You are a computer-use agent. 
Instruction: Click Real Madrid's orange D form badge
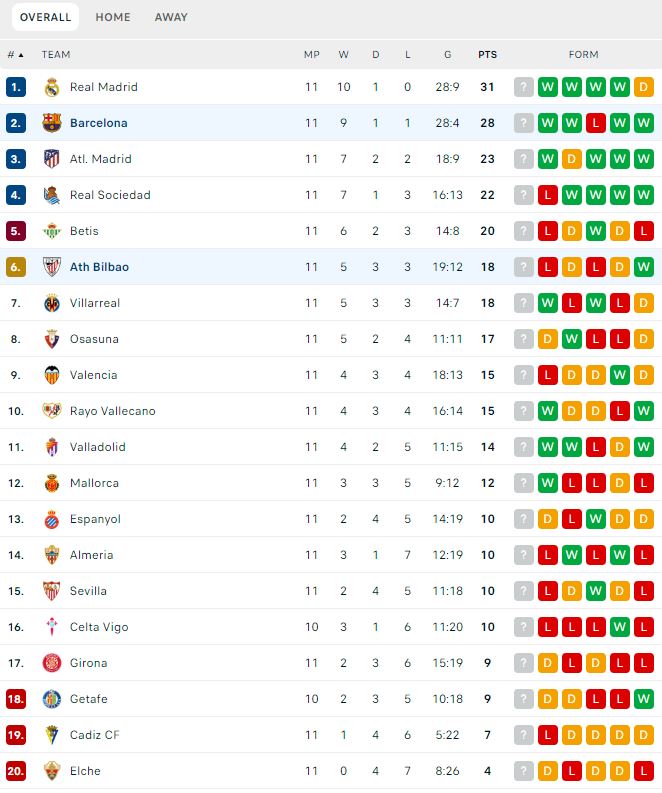tap(644, 87)
